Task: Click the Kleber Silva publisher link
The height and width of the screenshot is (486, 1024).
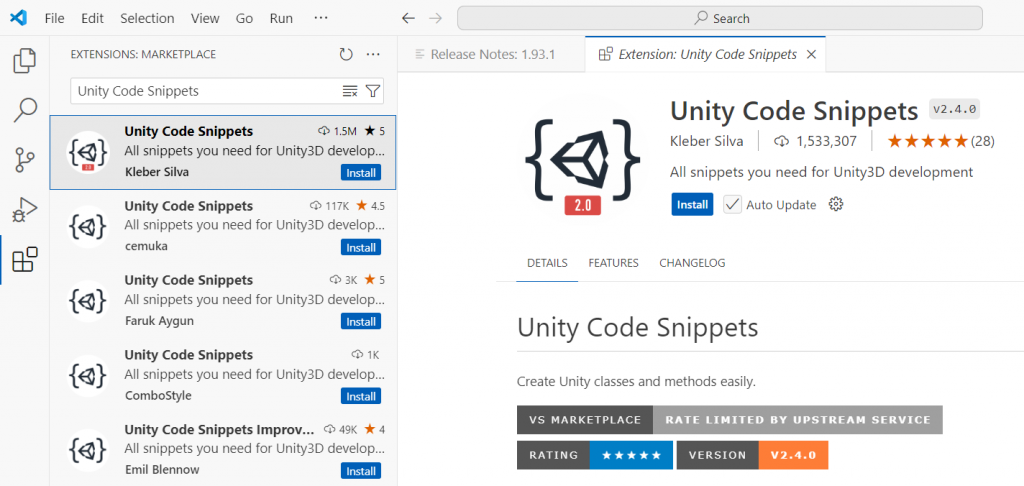Action: [x=707, y=141]
